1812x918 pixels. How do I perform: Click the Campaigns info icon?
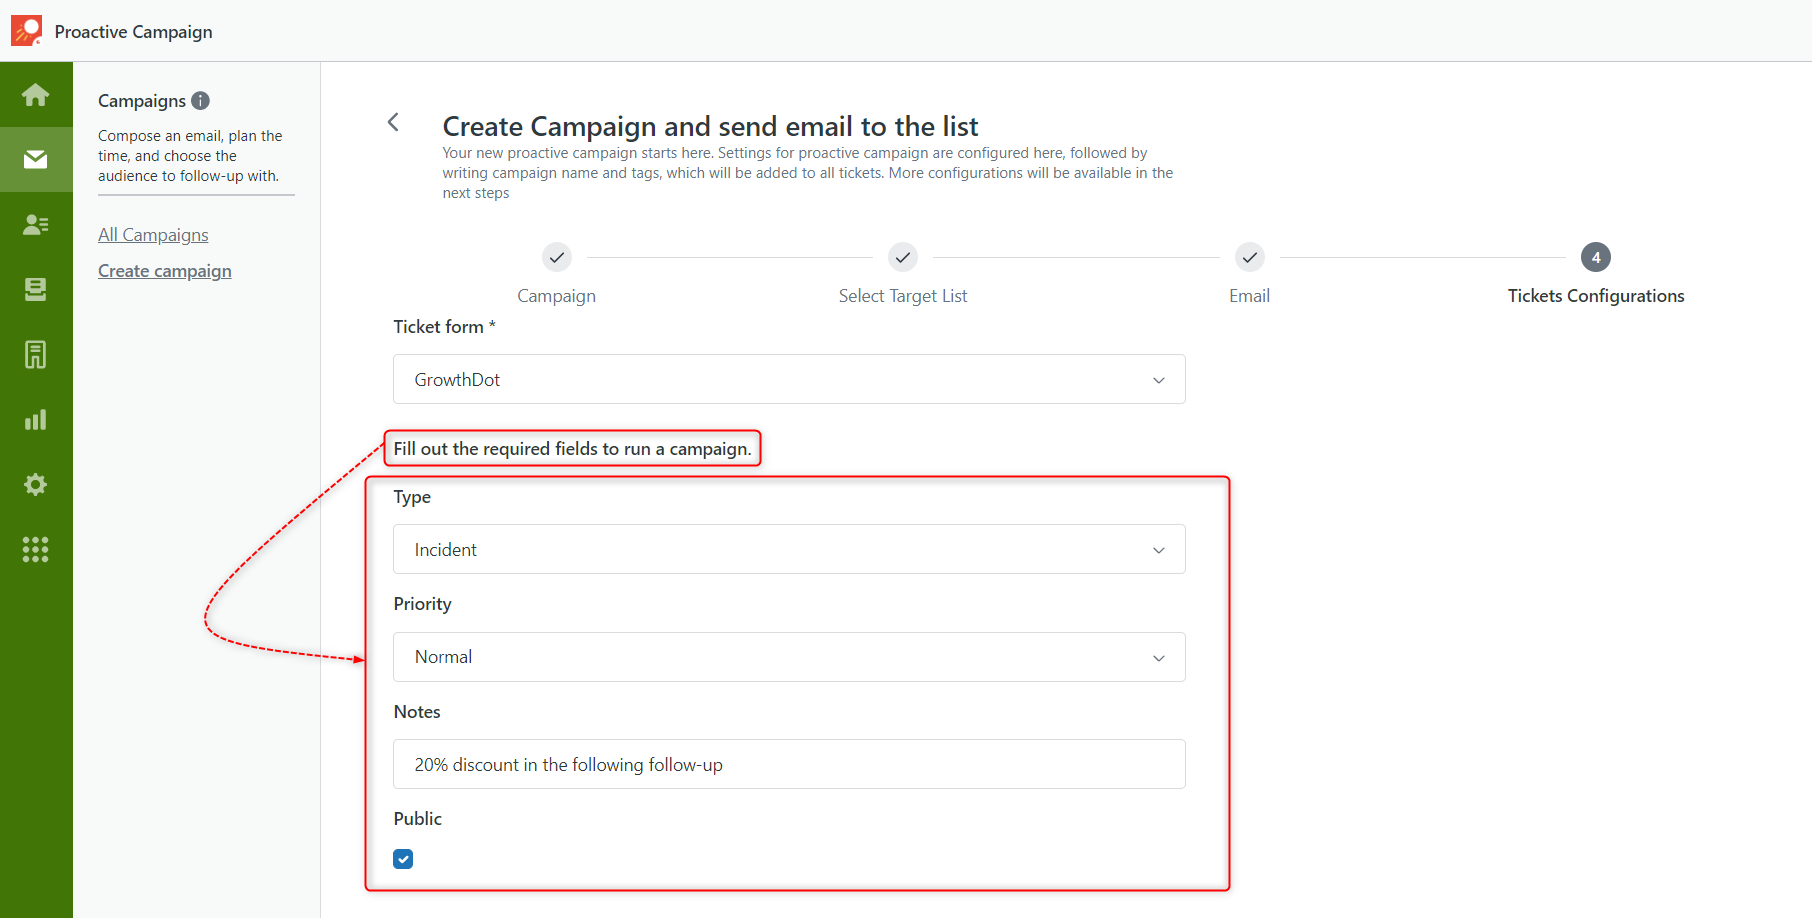200,100
